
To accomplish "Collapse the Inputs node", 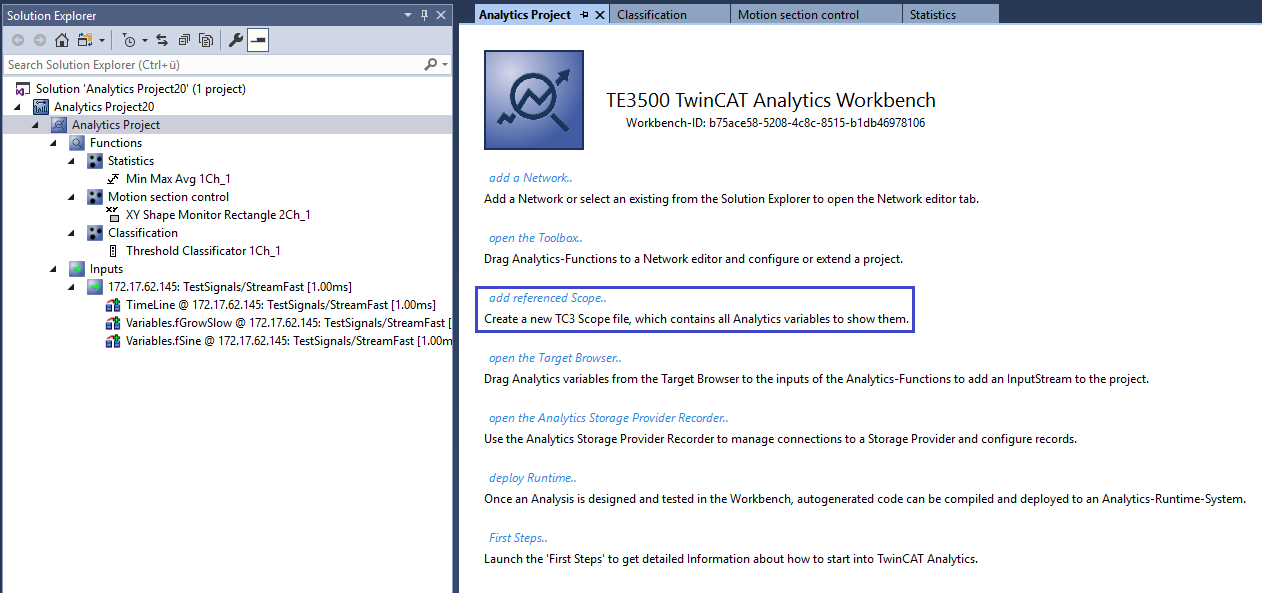I will pos(56,269).
